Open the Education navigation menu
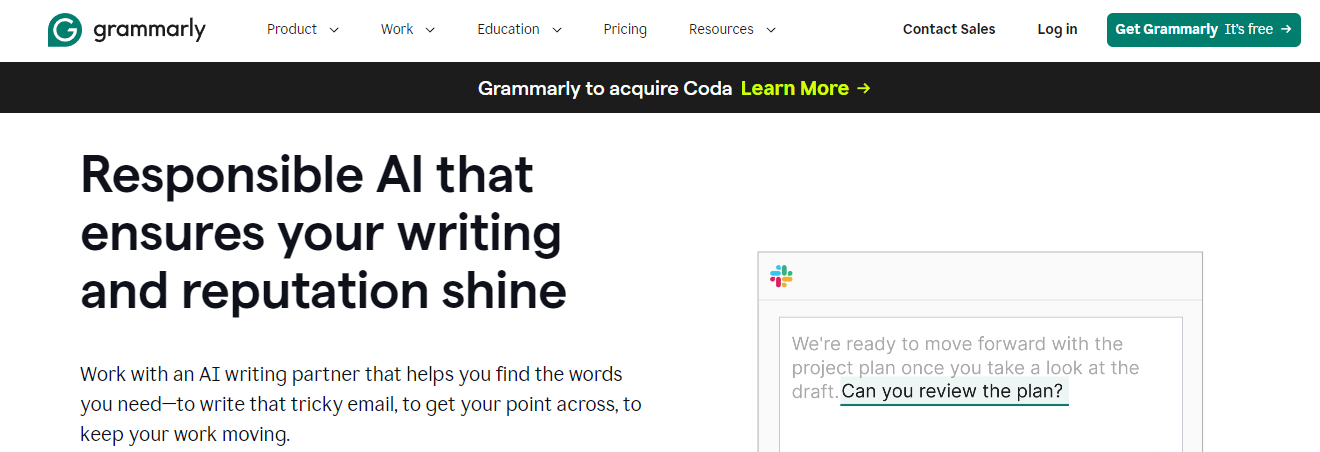 508,30
